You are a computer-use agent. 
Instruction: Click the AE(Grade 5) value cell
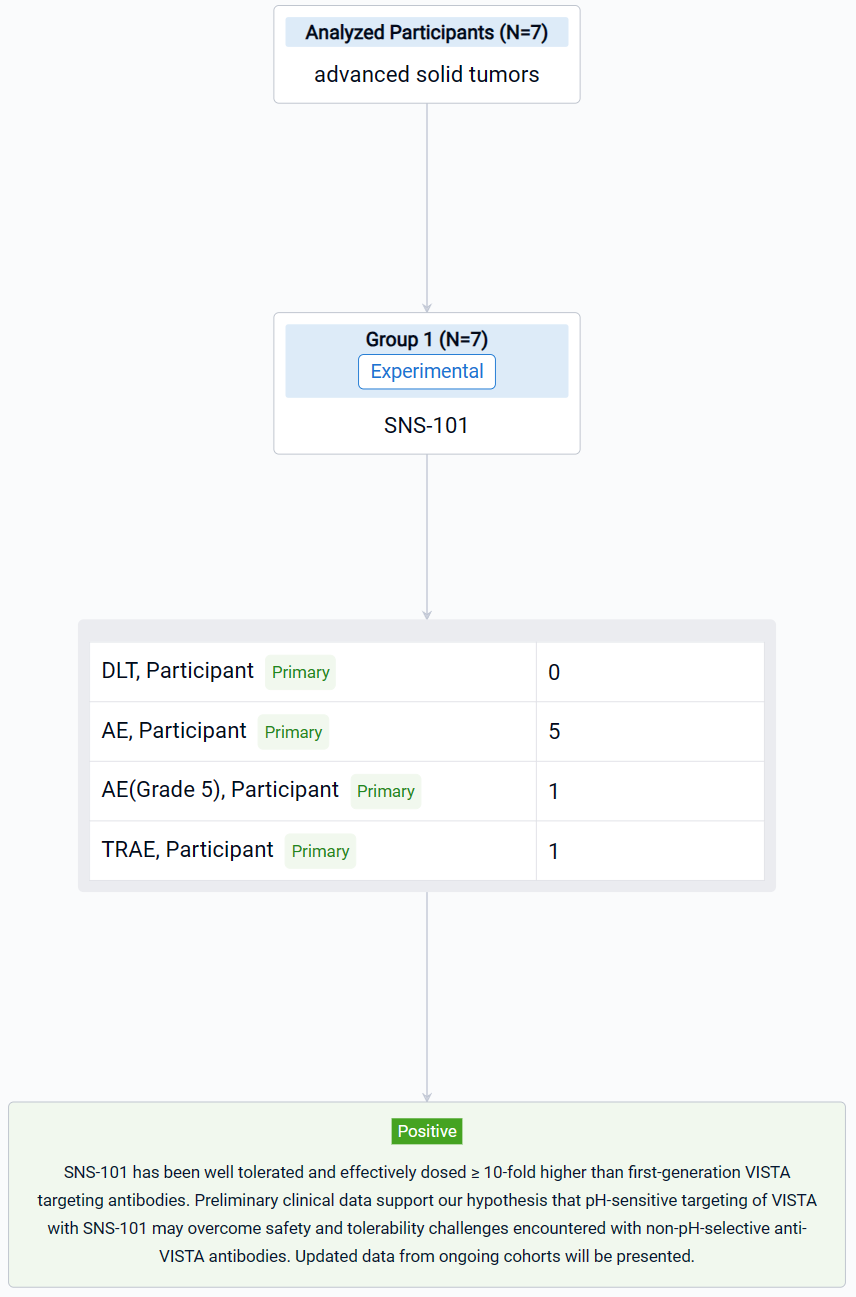(x=650, y=791)
